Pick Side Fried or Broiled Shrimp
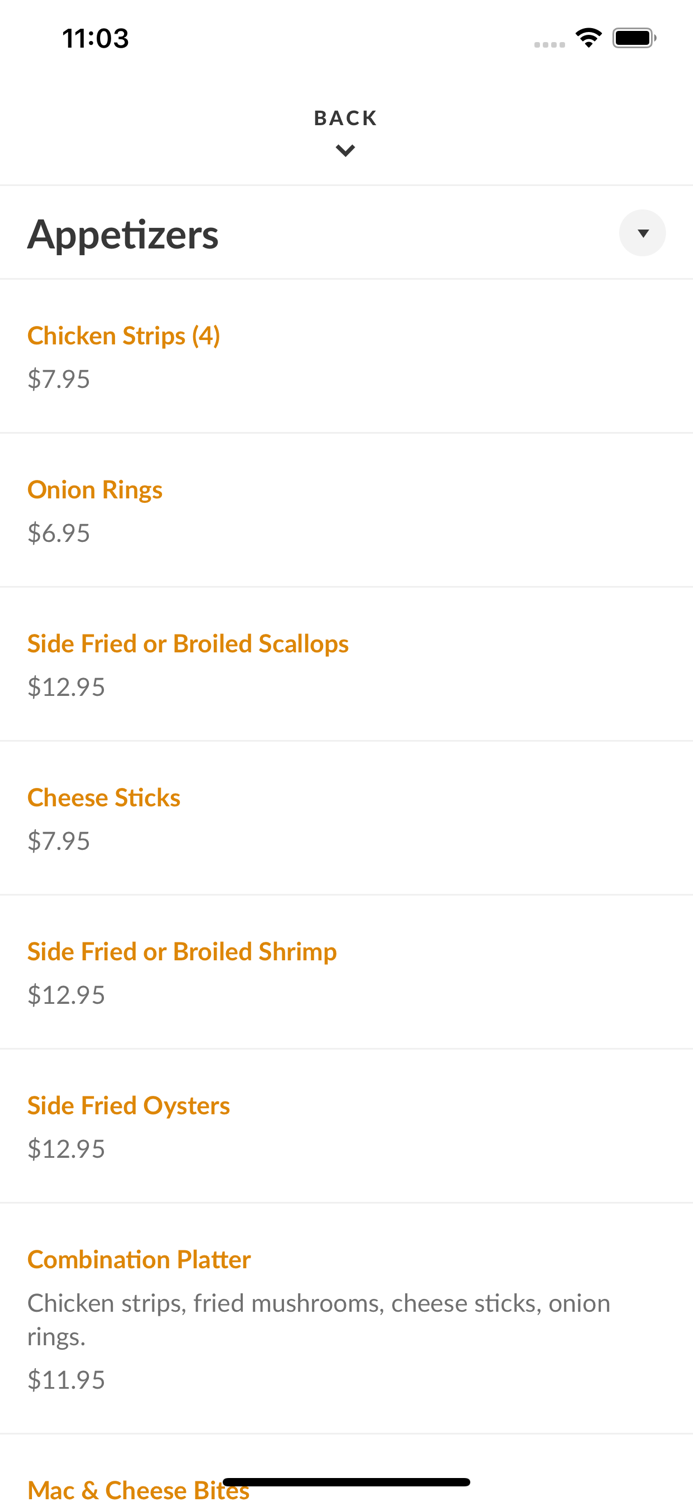Image resolution: width=693 pixels, height=1500 pixels. 182,952
